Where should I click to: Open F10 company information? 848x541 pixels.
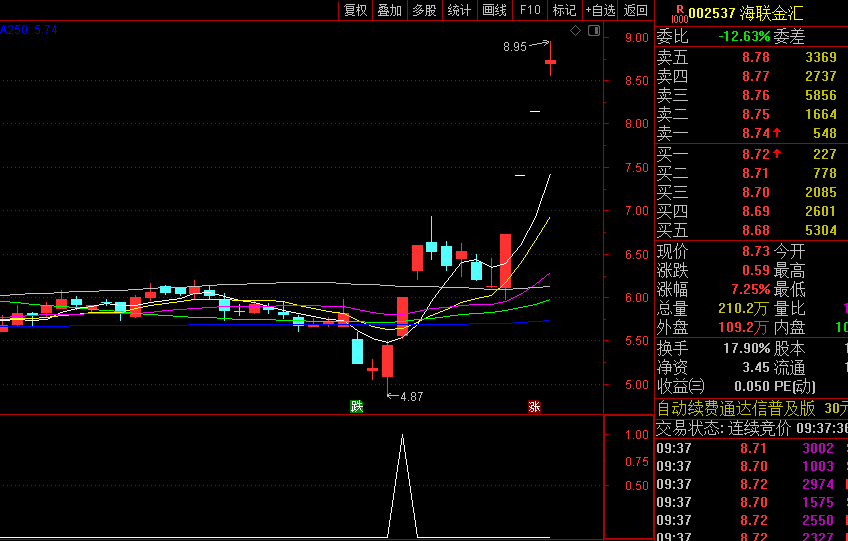[530, 10]
